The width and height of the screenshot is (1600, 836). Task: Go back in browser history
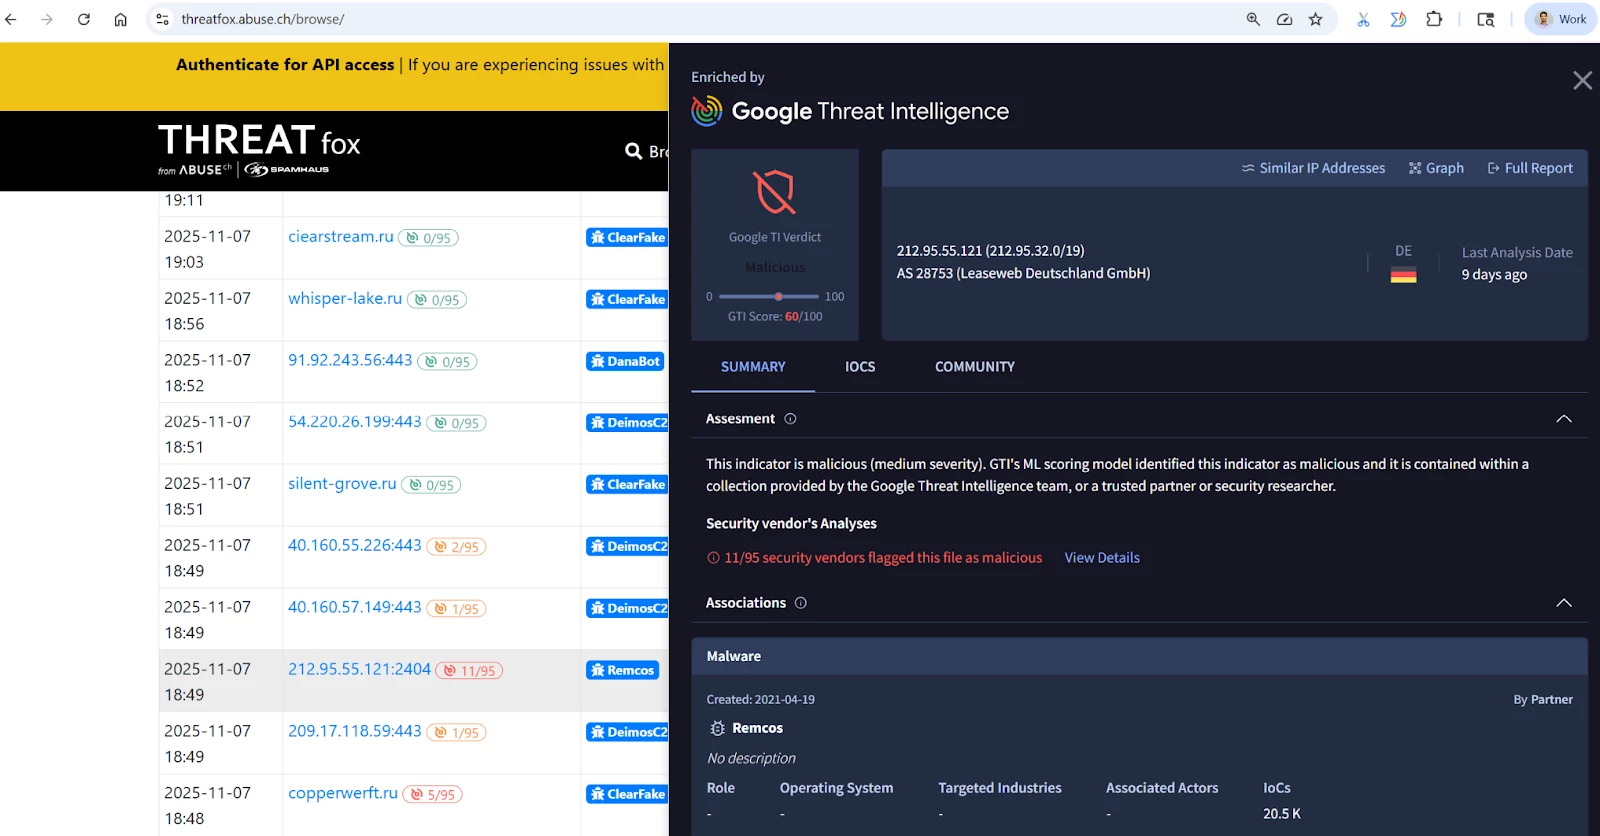coord(11,19)
